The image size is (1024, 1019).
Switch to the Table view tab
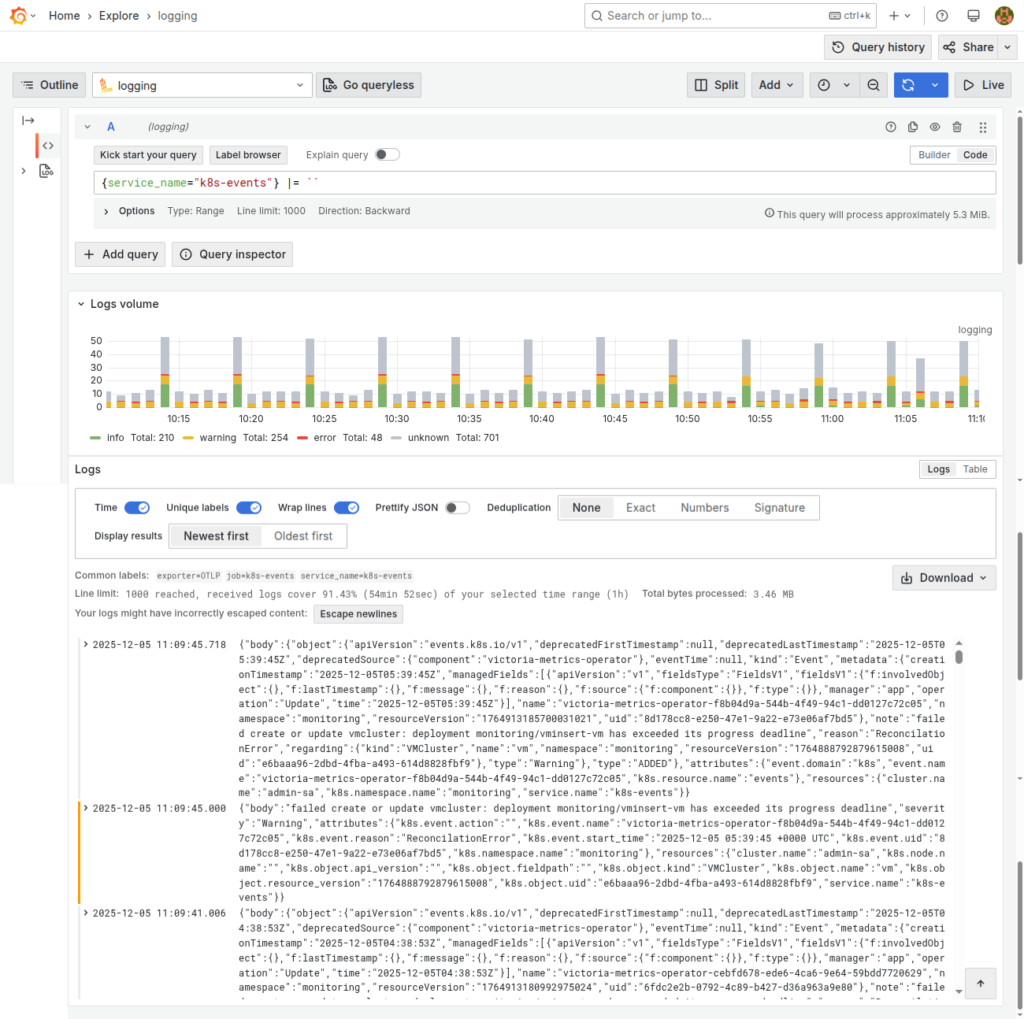click(975, 469)
